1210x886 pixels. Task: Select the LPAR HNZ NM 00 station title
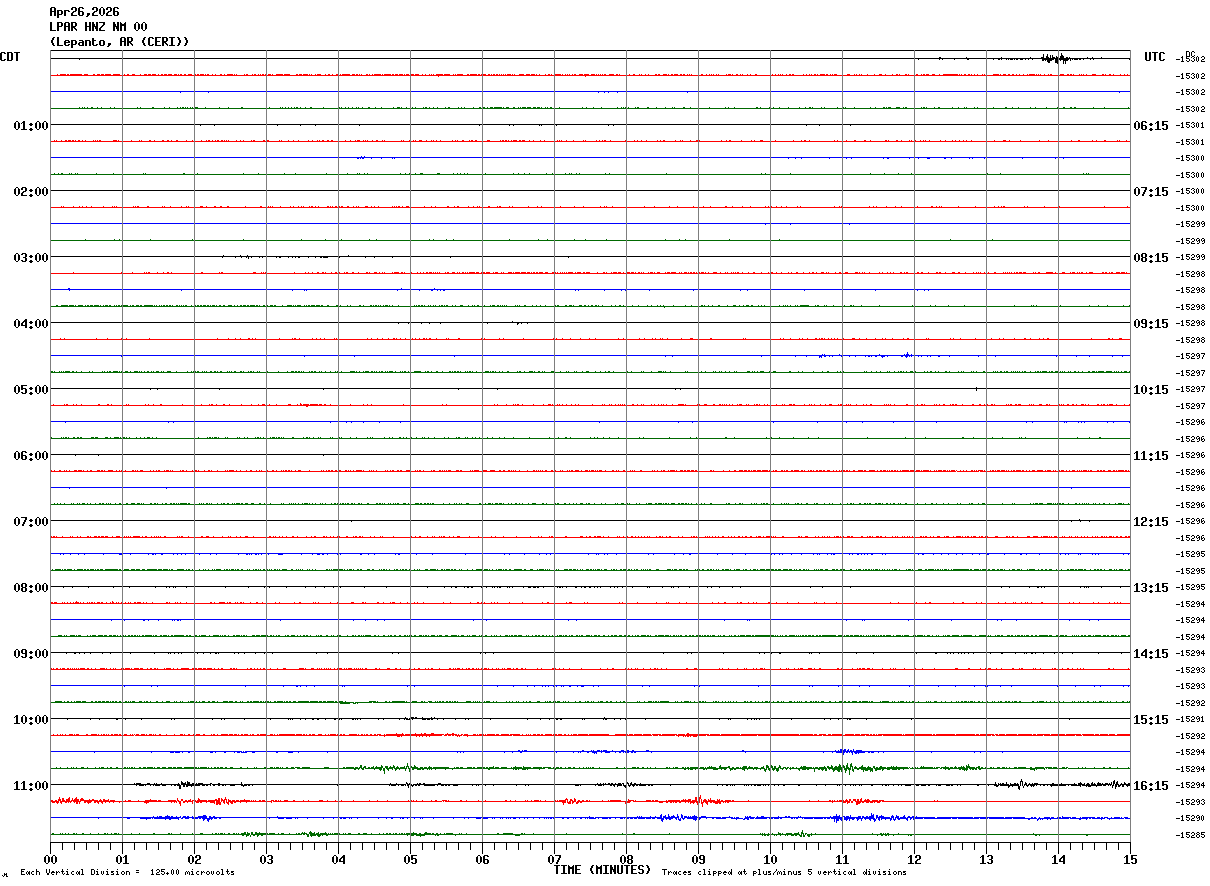[x=98, y=27]
